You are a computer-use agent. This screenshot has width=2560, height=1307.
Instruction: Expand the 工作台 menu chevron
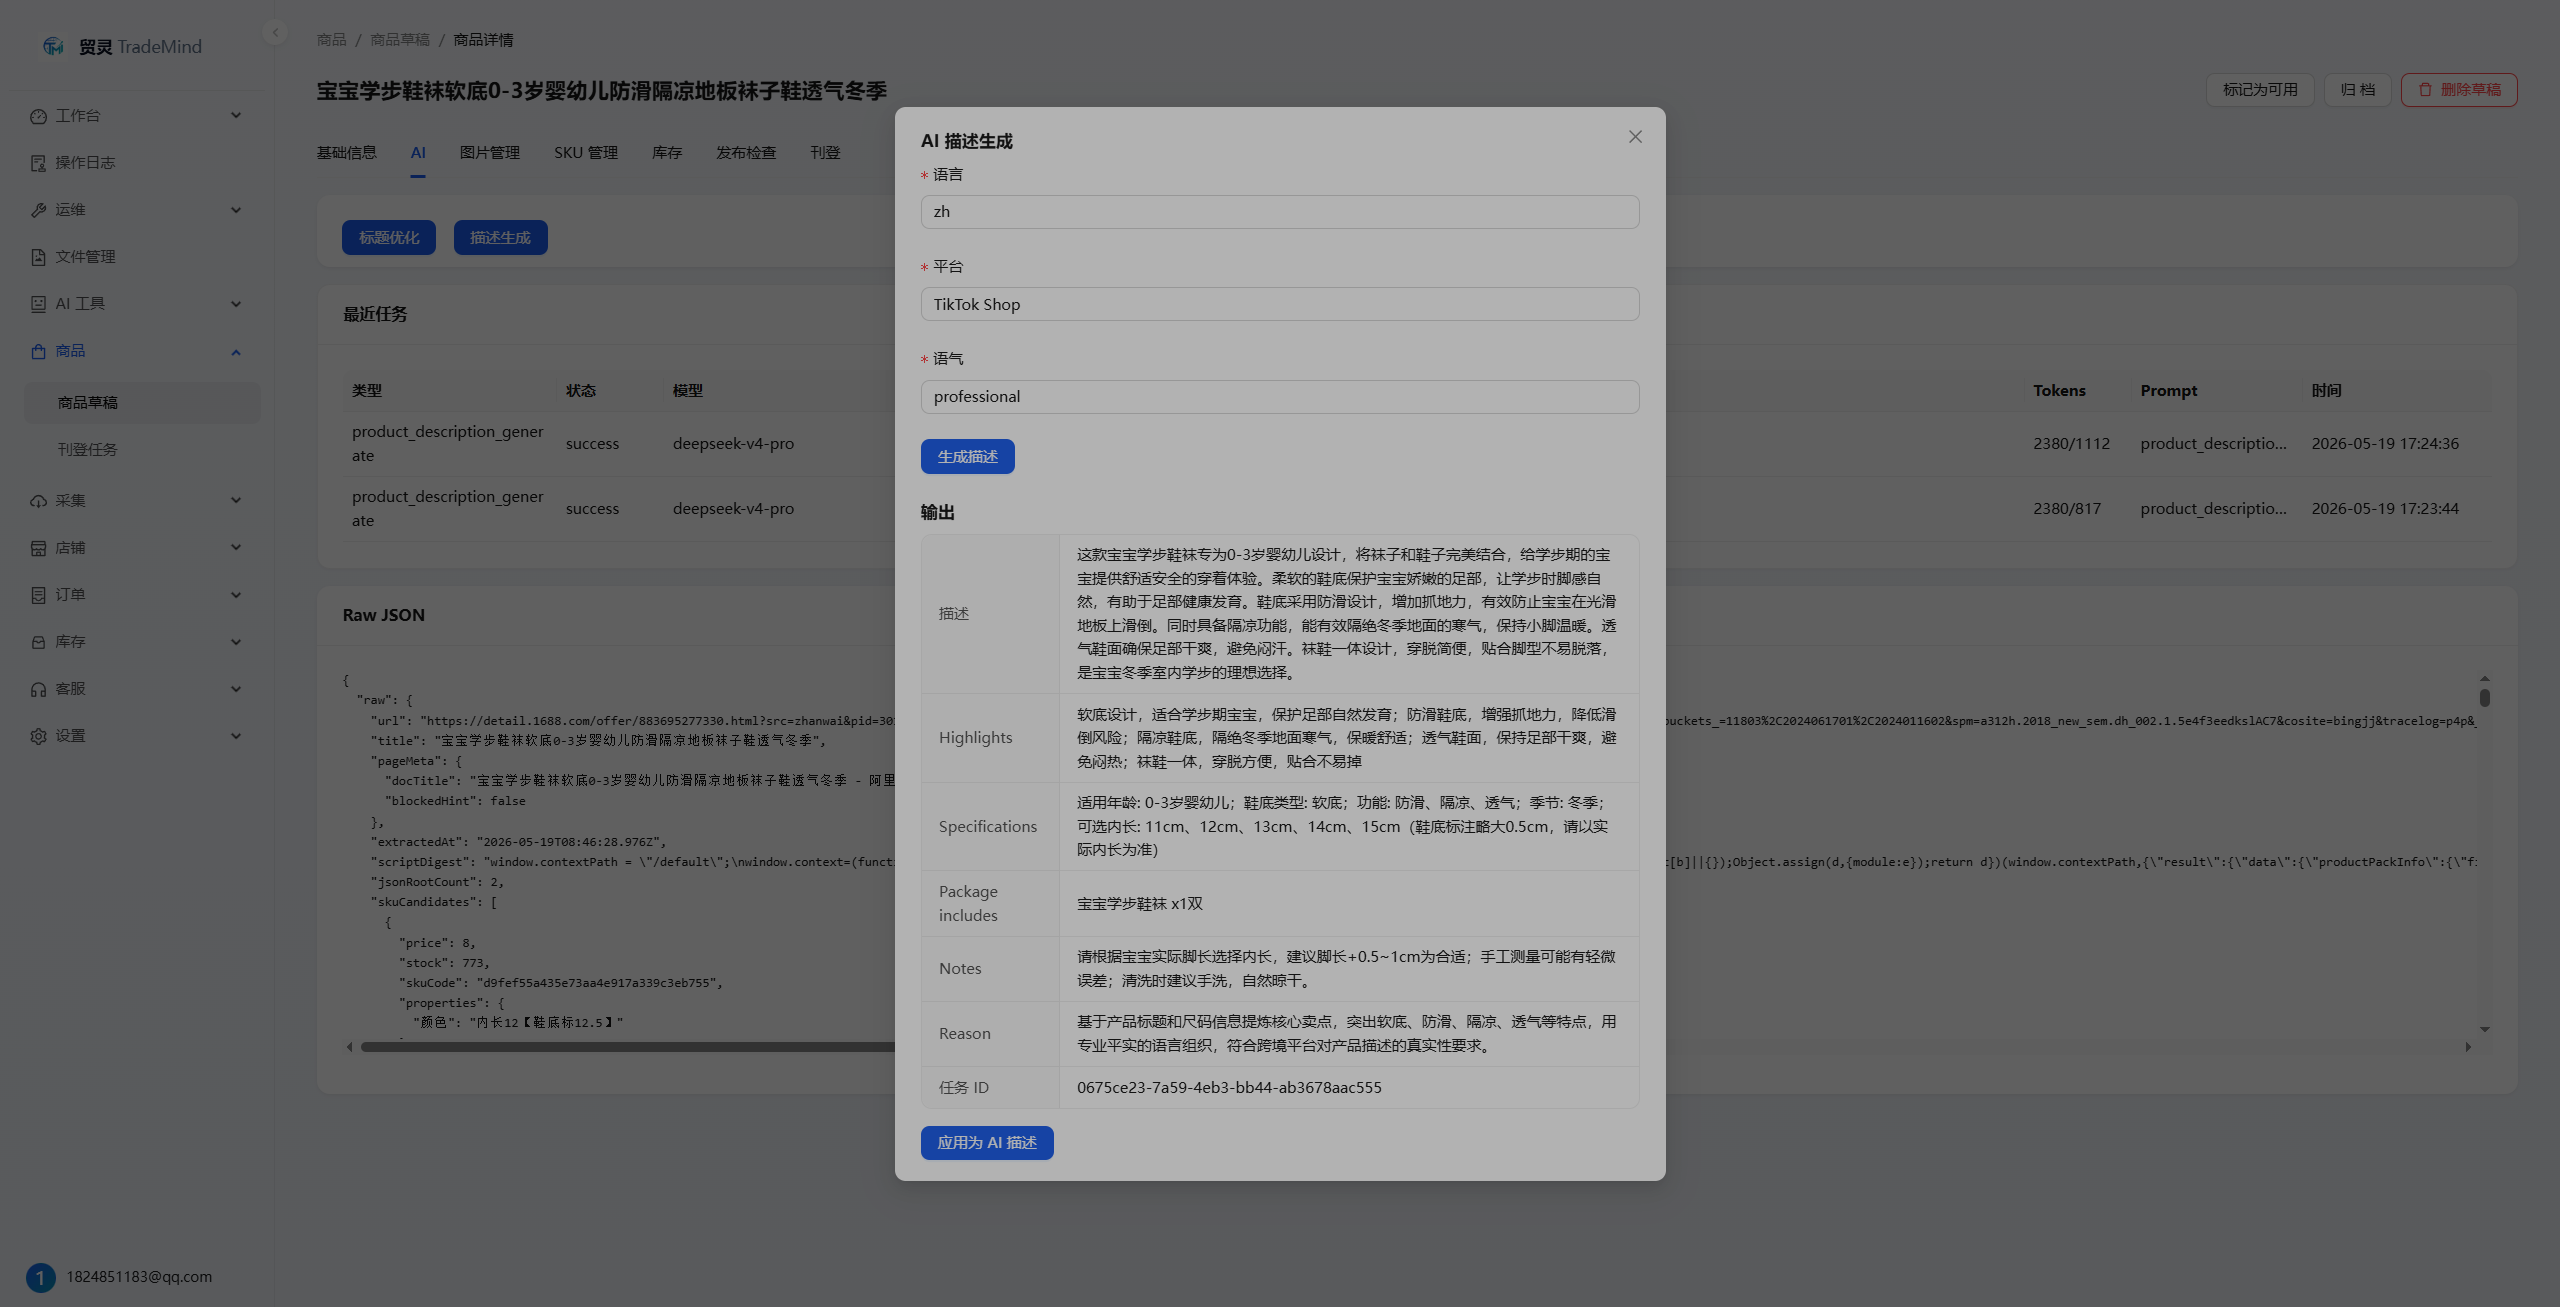click(x=236, y=116)
